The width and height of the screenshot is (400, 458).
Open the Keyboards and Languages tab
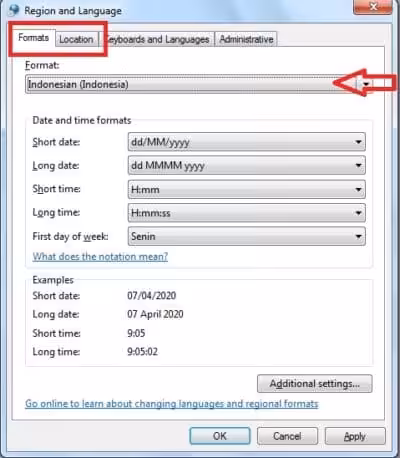click(157, 39)
